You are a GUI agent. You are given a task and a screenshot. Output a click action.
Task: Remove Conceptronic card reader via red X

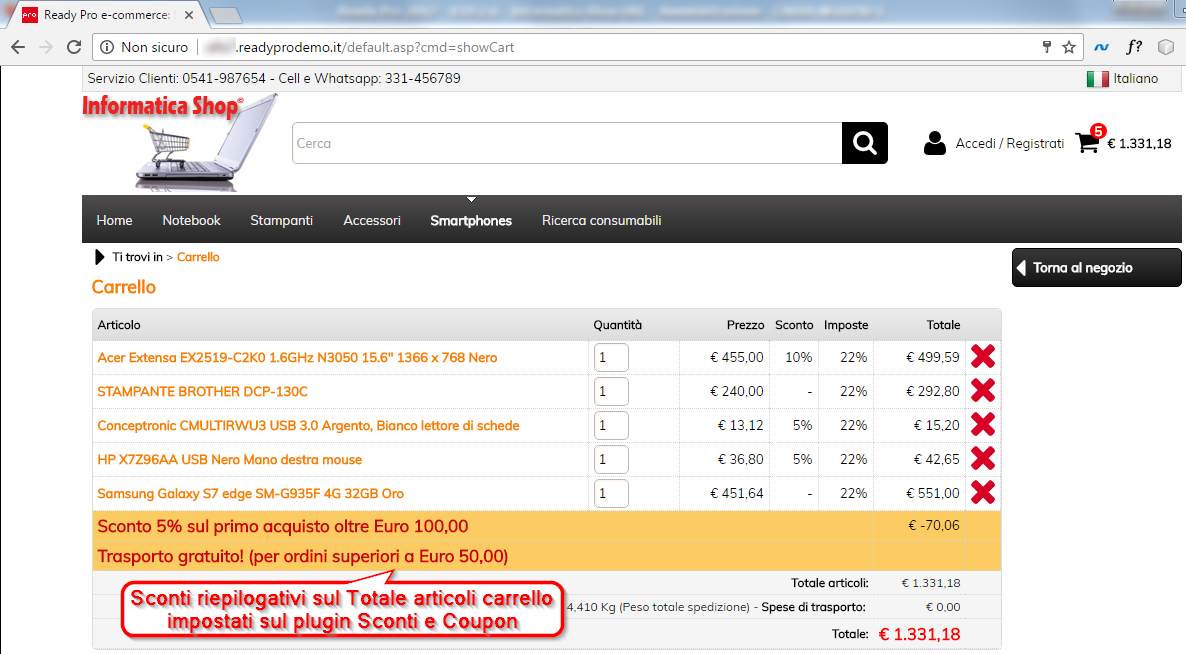point(983,424)
